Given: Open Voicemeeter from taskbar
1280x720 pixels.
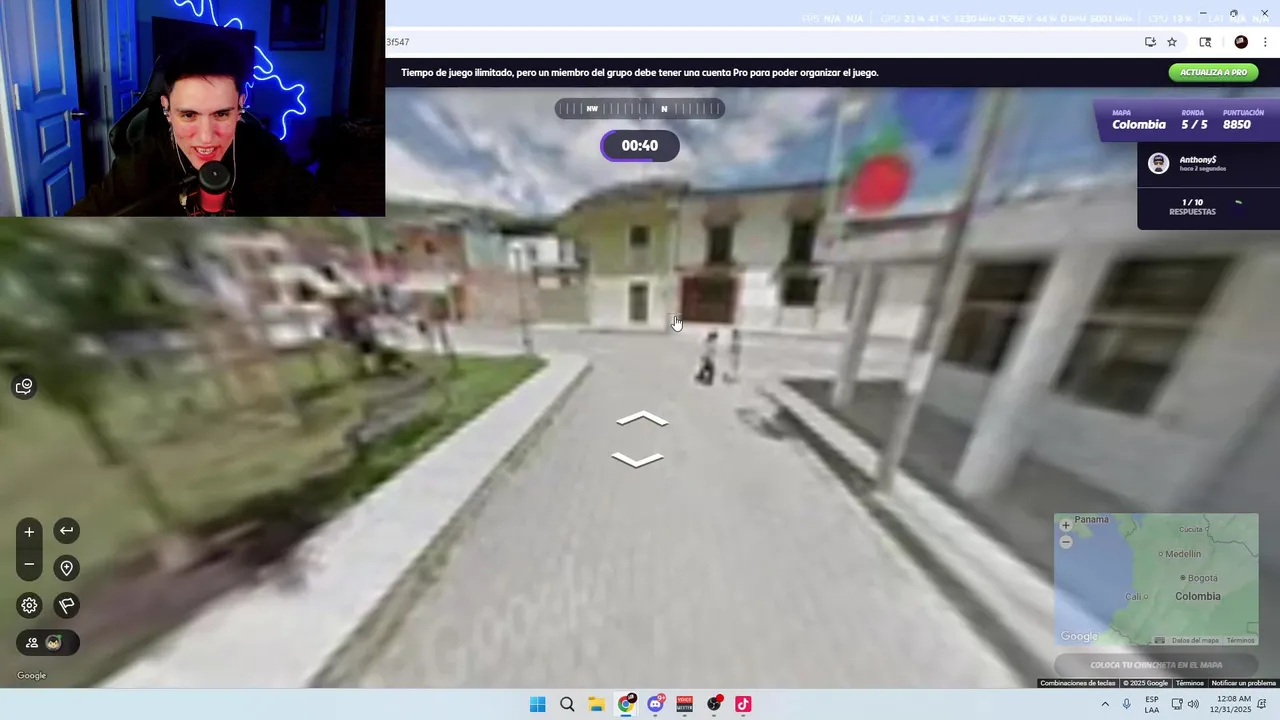Looking at the screenshot, I should tap(685, 704).
